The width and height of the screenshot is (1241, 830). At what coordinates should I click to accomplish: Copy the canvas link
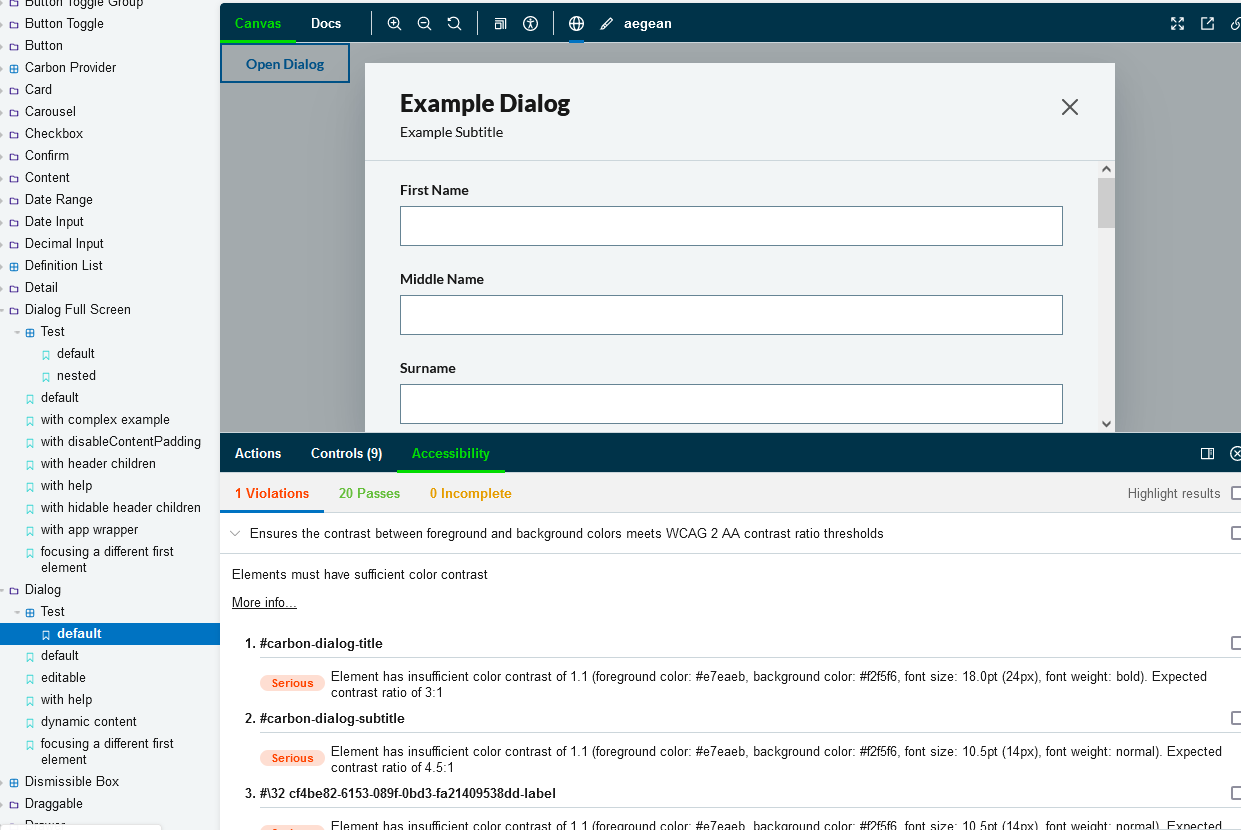tap(1236, 23)
